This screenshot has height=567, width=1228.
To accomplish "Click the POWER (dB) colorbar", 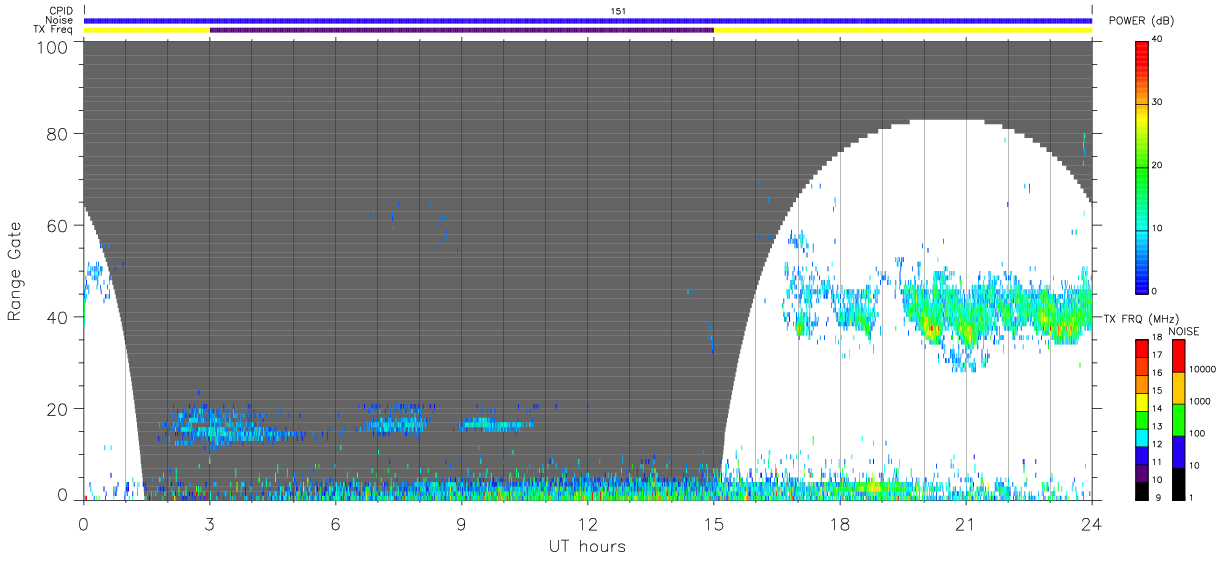I will (1142, 166).
